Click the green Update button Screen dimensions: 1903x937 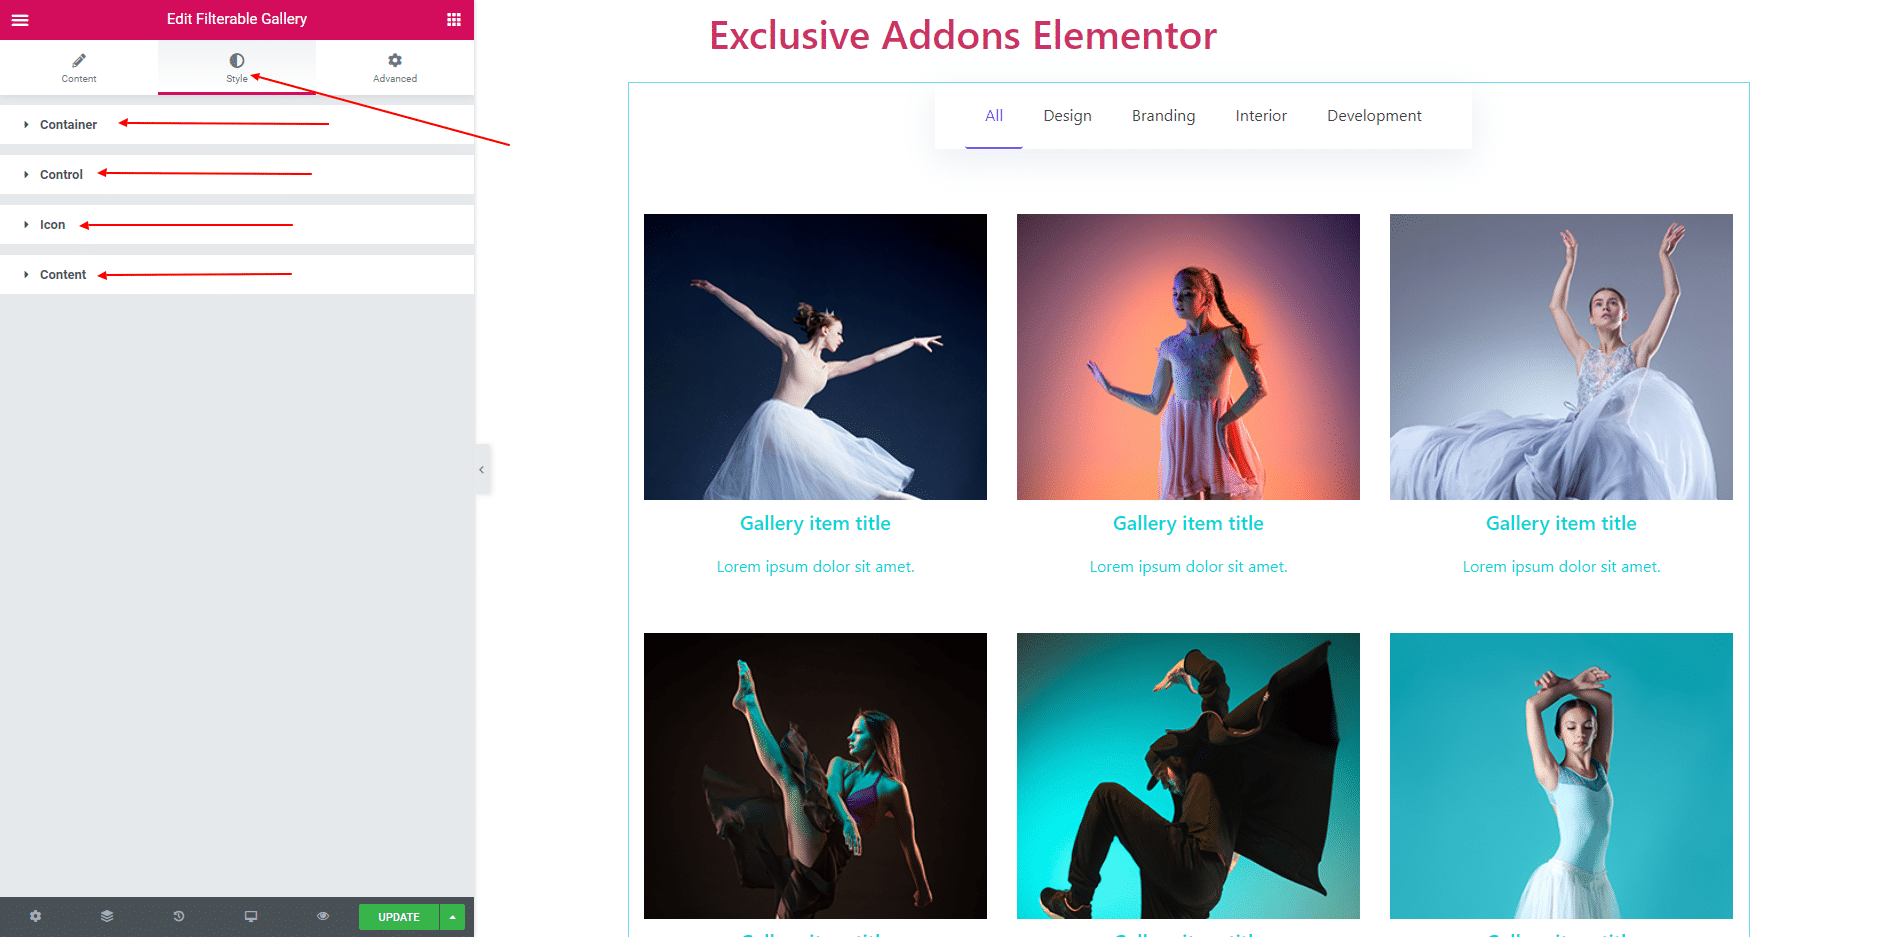coord(399,917)
